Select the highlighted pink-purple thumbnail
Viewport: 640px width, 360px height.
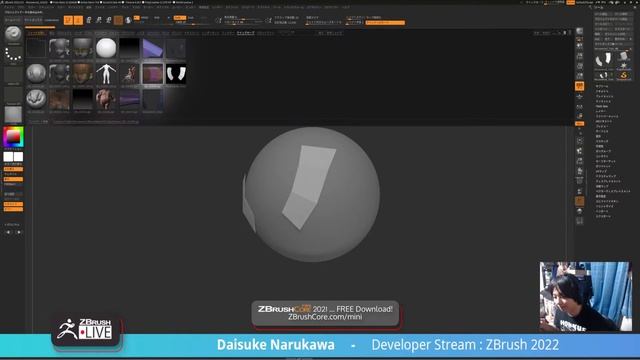pyautogui.click(x=153, y=74)
